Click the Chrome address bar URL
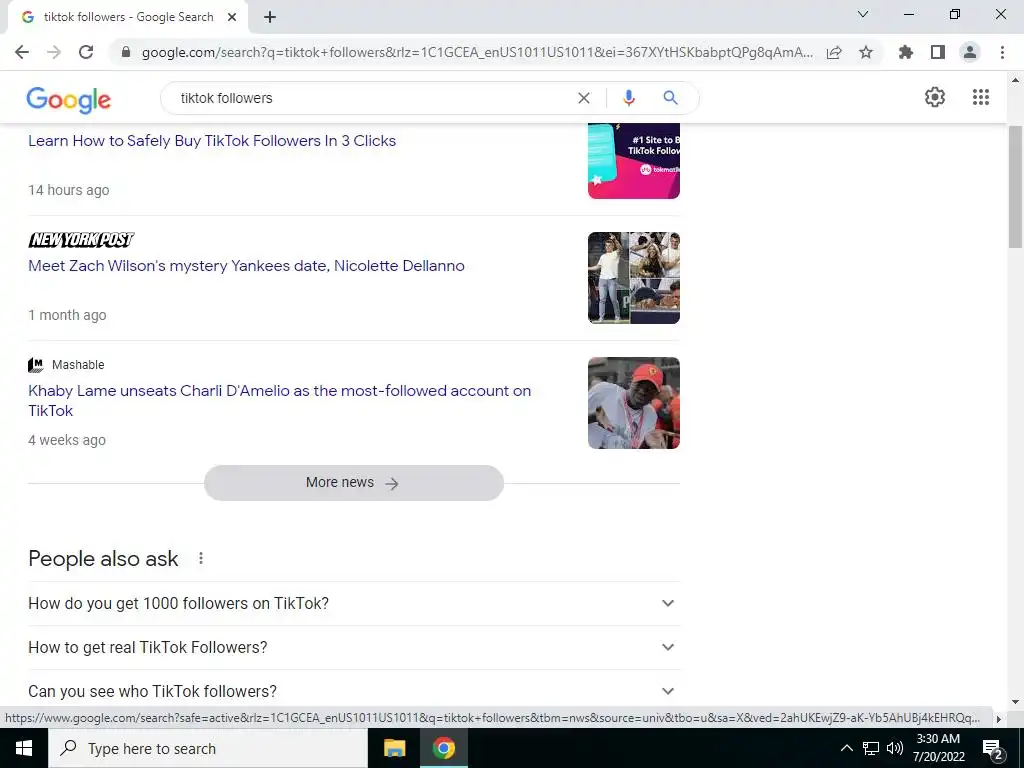Screen dimensions: 1024x768 pyautogui.click(x=477, y=52)
